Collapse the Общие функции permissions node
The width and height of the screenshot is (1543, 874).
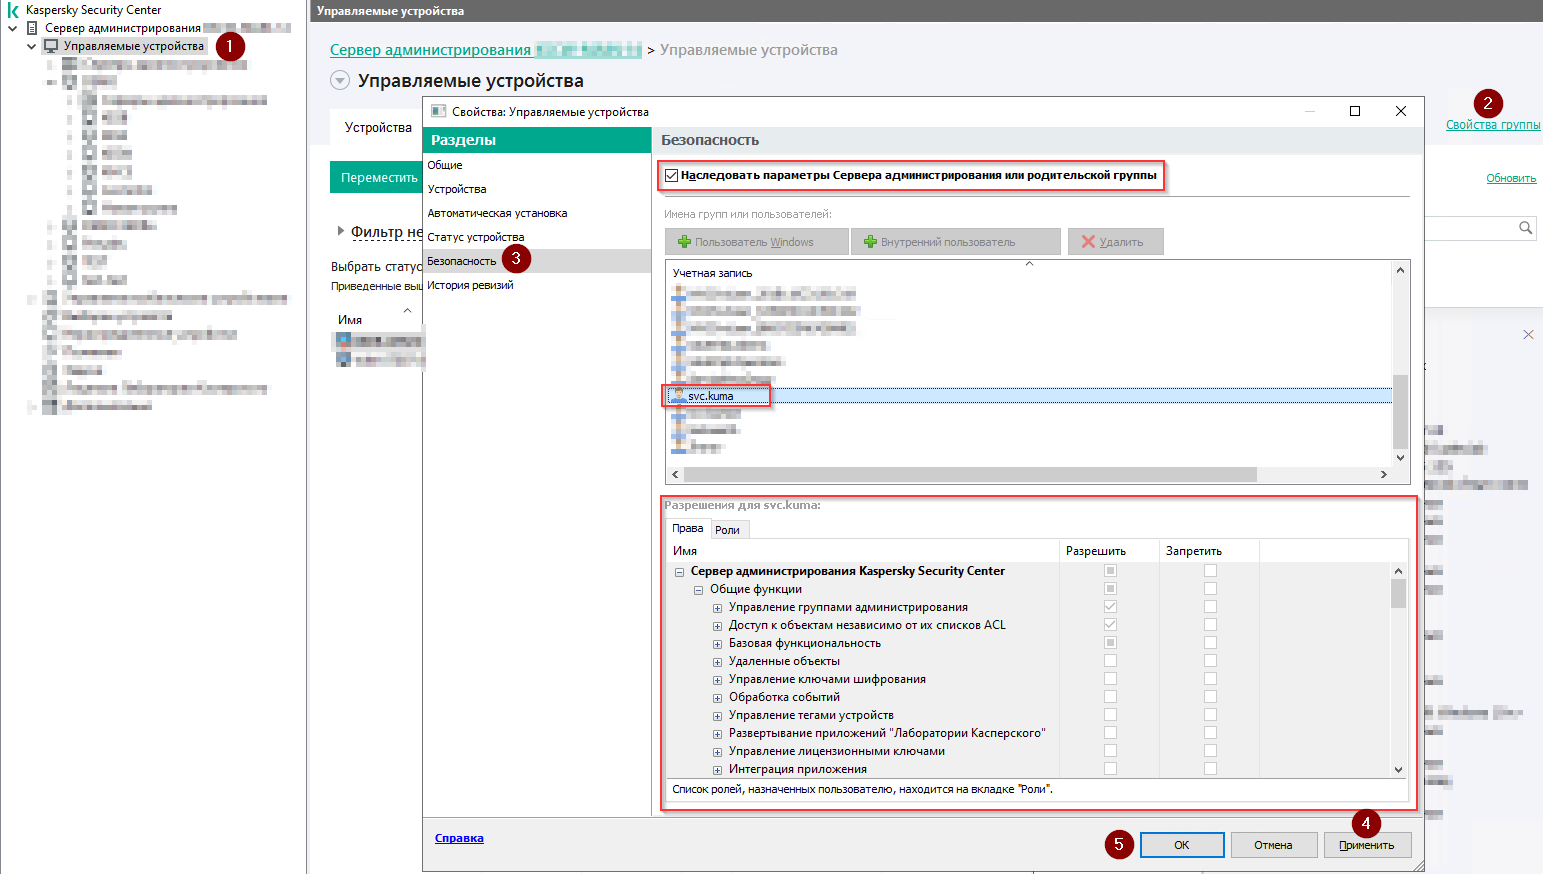[x=699, y=590]
